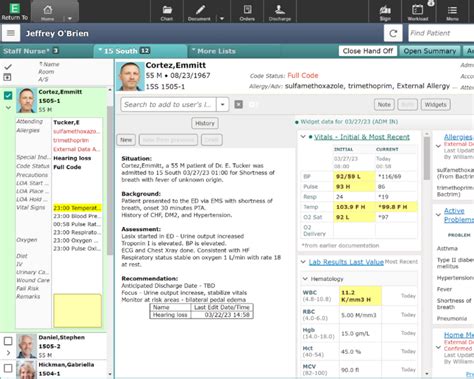Click the yellow Remarks box
Viewport: 474px width, 379px height.
(x=77, y=310)
